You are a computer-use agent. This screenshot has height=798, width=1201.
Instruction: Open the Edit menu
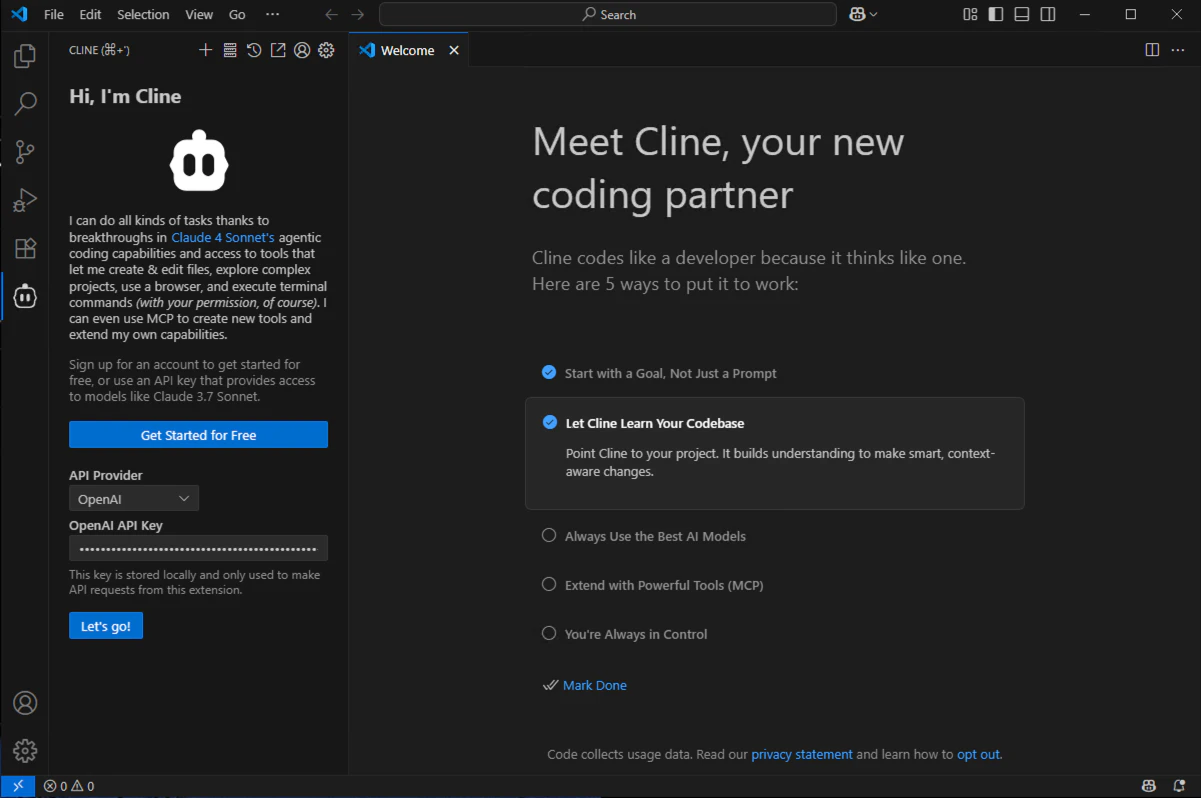coord(90,14)
